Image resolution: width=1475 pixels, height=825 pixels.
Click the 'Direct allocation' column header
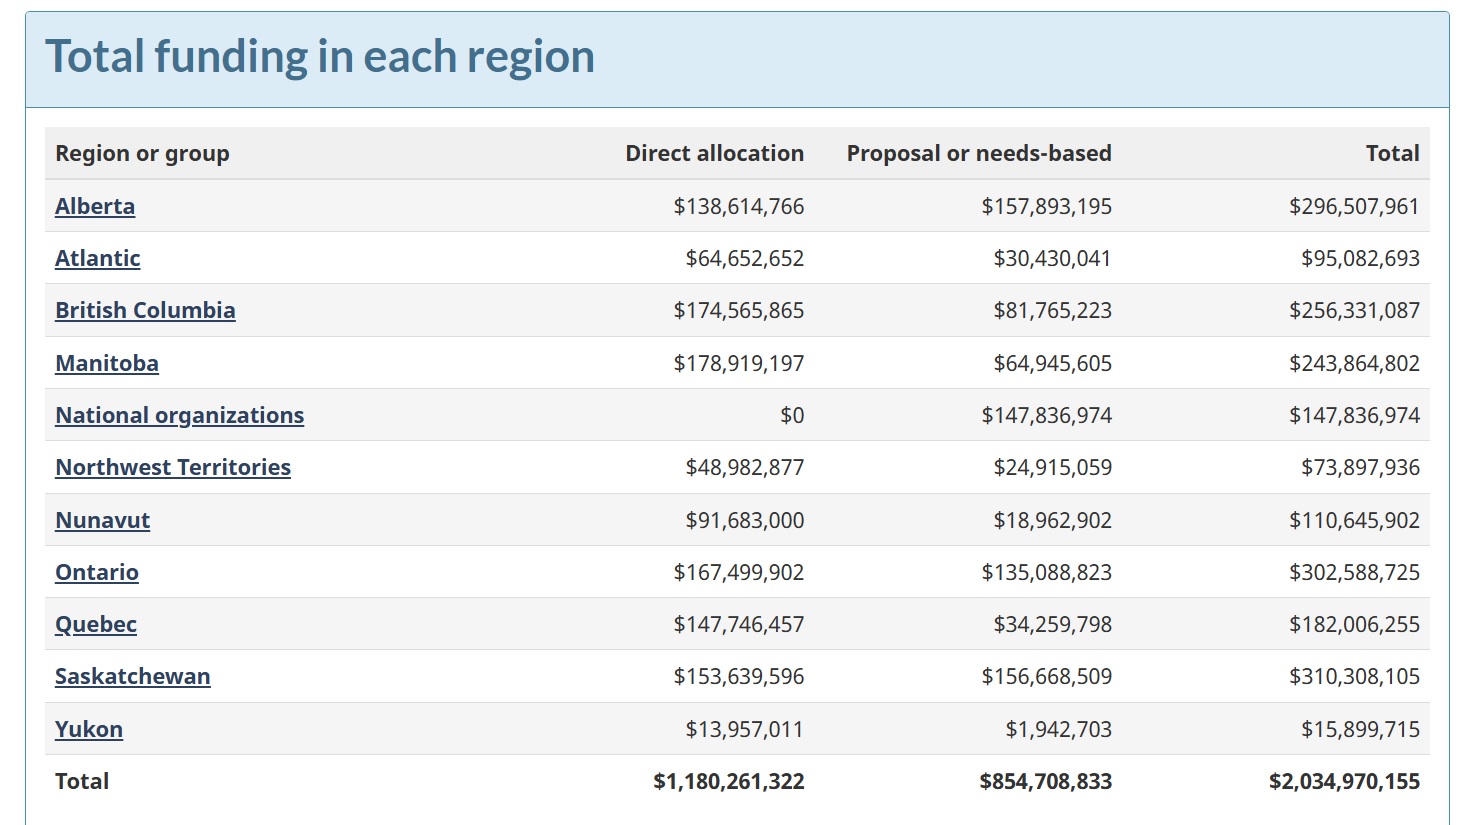[x=714, y=153]
